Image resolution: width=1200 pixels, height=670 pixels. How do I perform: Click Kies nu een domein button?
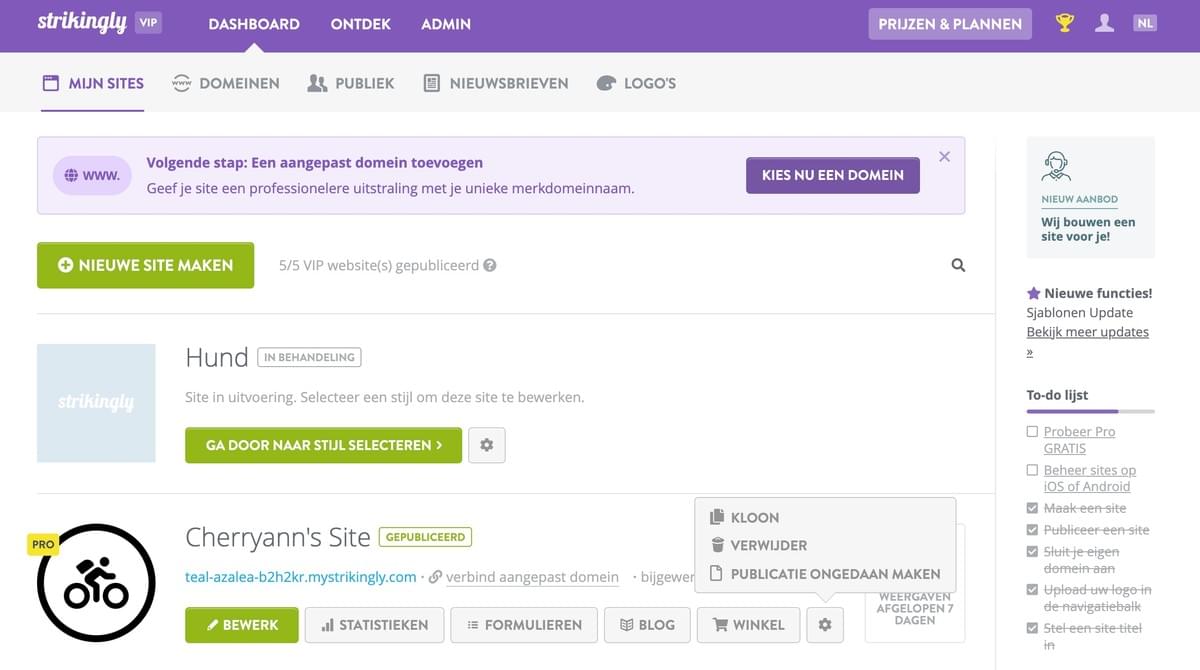(833, 175)
